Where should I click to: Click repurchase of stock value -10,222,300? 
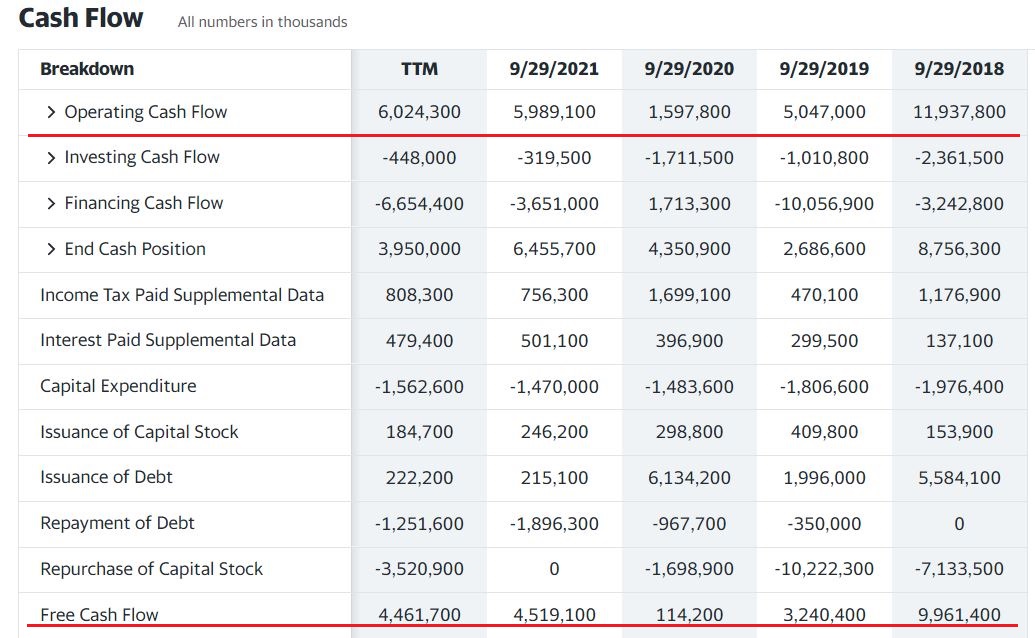[x=824, y=569]
